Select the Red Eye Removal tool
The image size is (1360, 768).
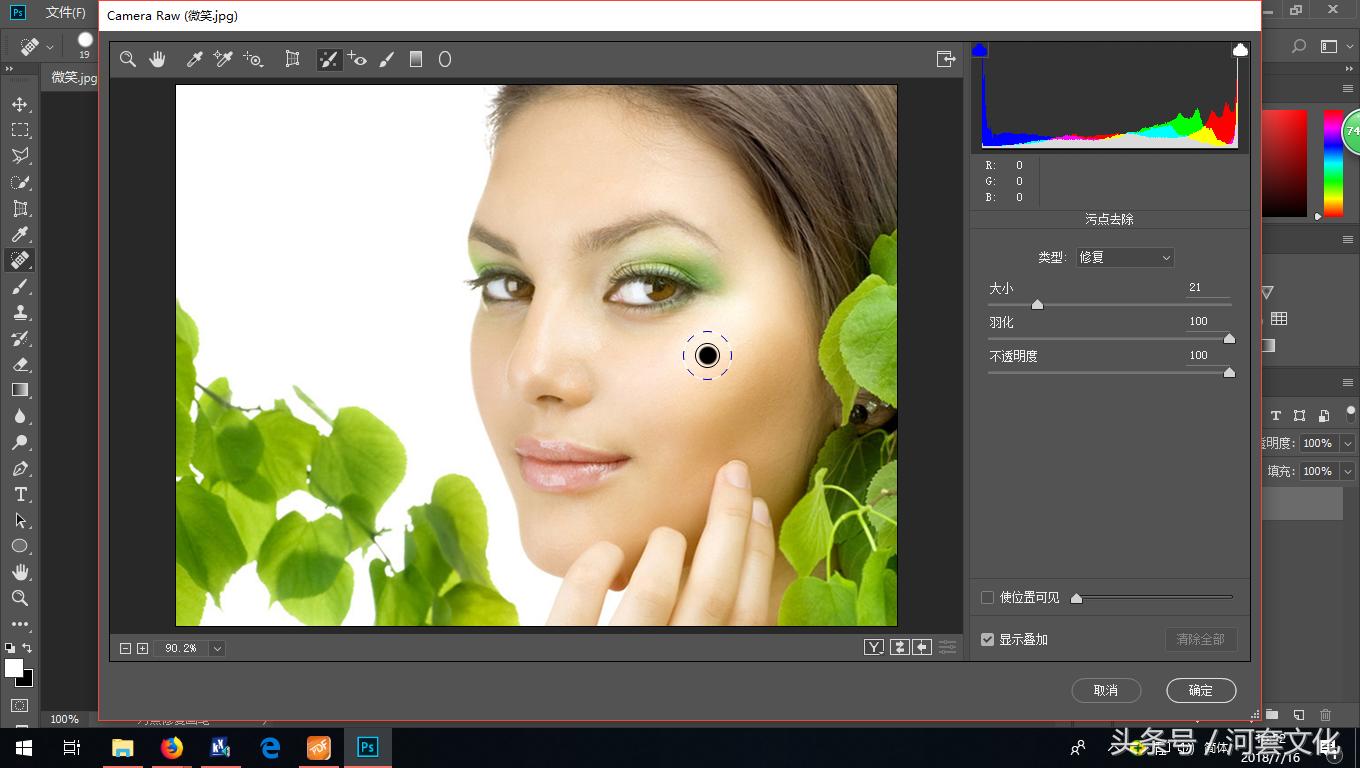[x=358, y=59]
